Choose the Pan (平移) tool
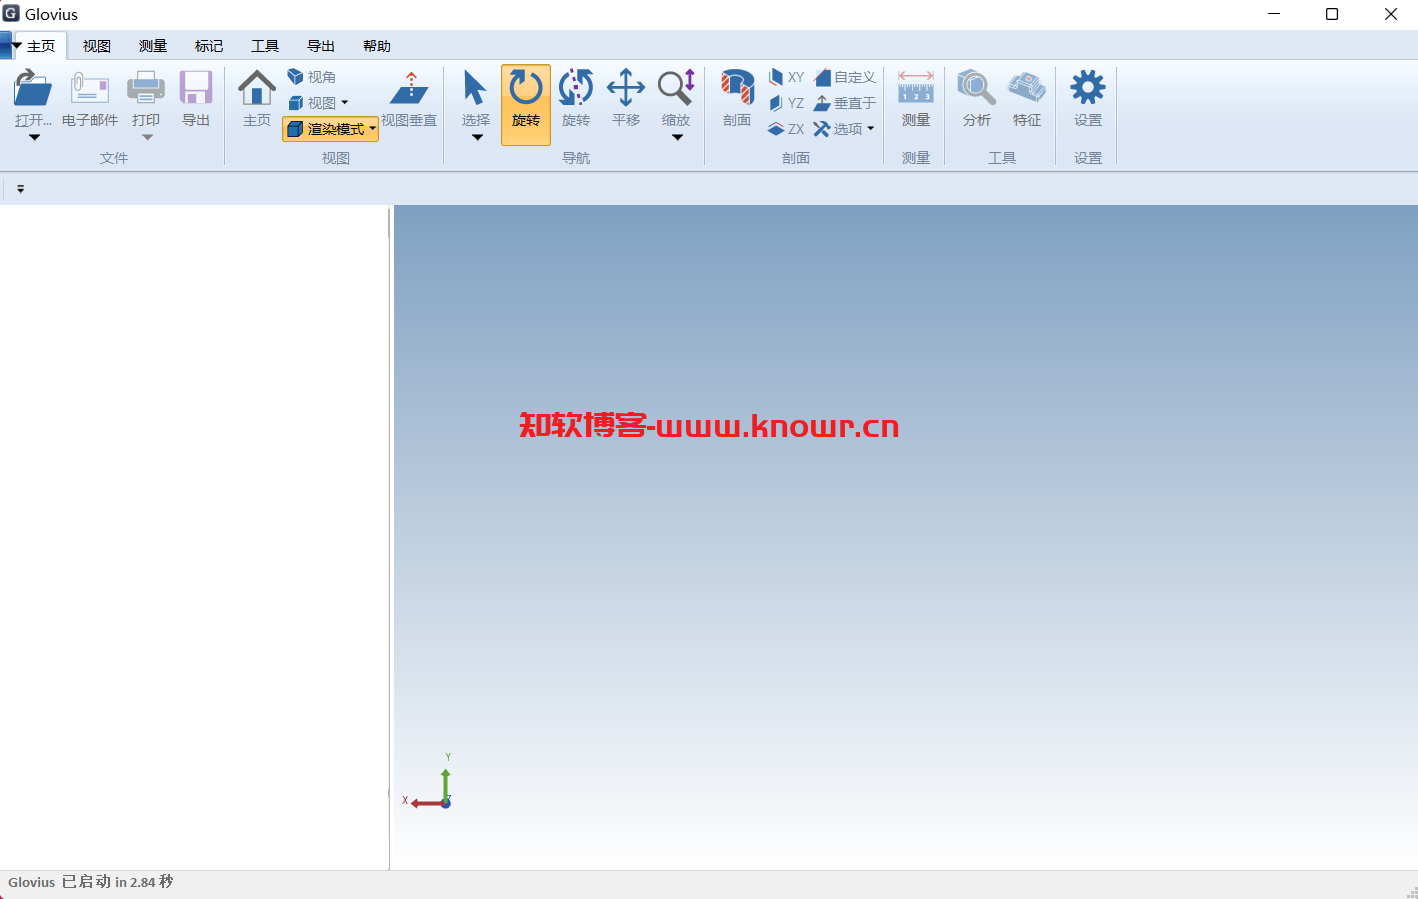 click(x=626, y=88)
